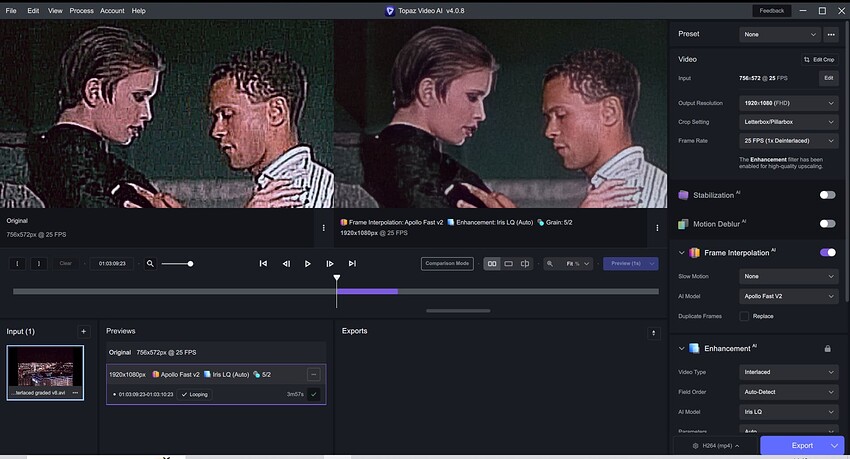Open the Original pane three-dot menu
The width and height of the screenshot is (850, 459).
(x=324, y=228)
